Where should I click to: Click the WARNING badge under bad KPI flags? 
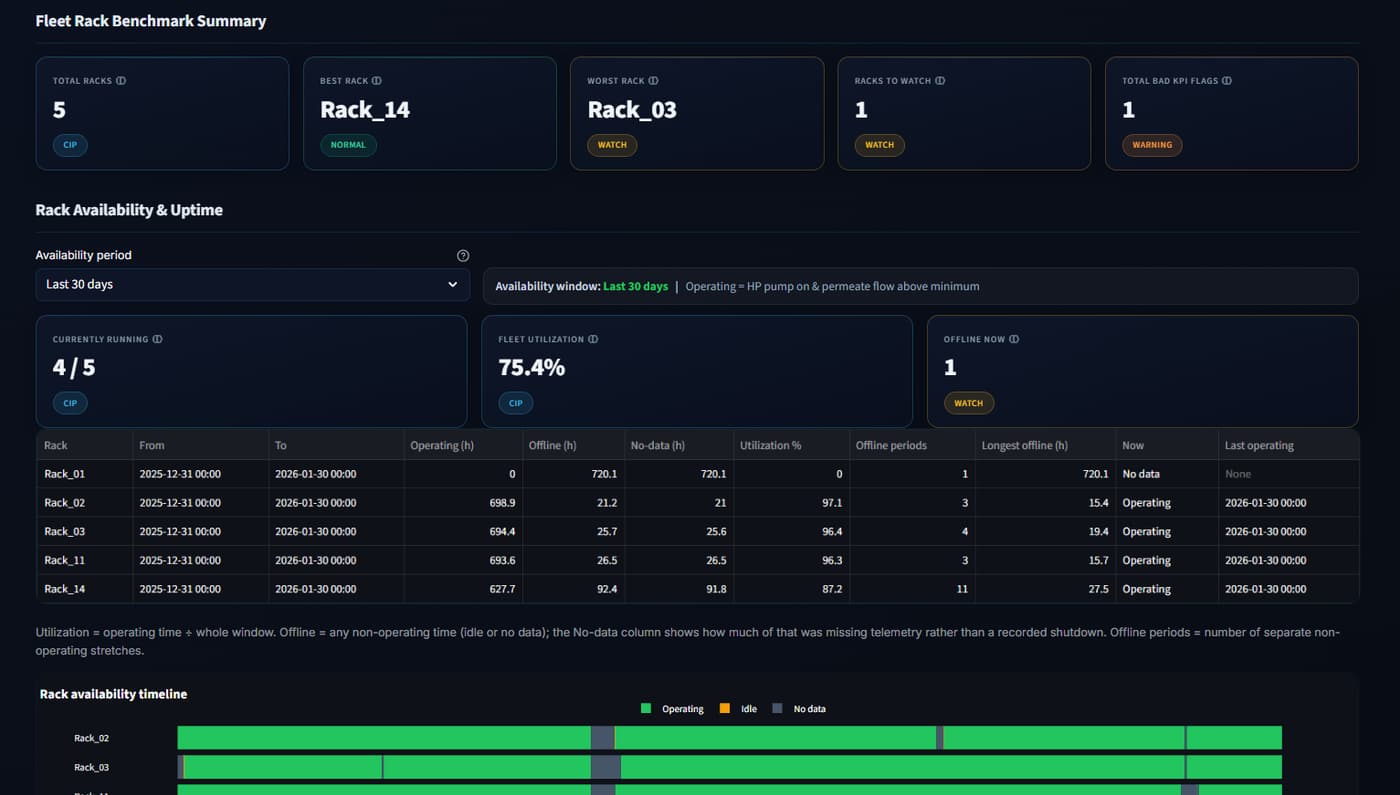point(1152,145)
